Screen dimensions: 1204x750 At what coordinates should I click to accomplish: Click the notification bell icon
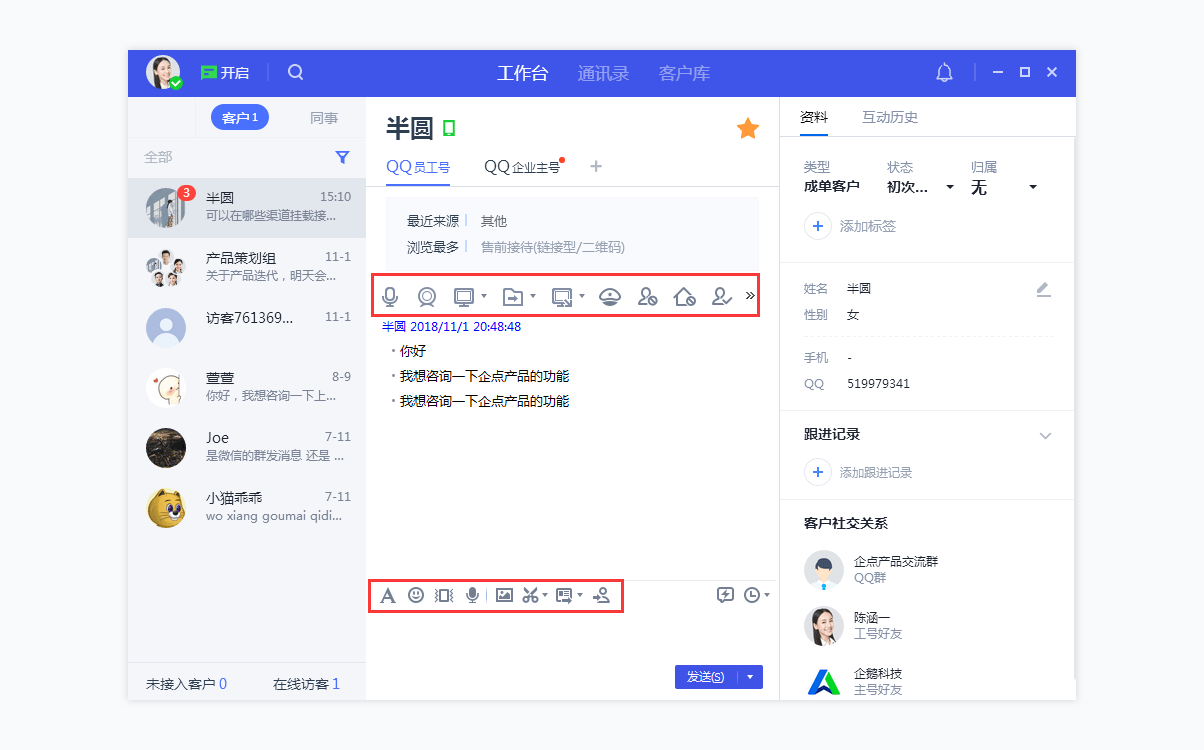tap(943, 72)
